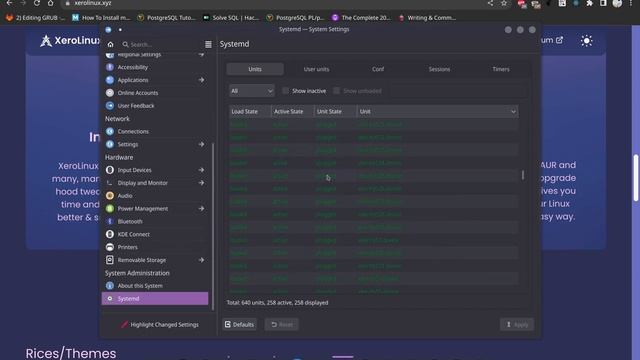Open the Editing GRUB bookmark

pos(36,18)
